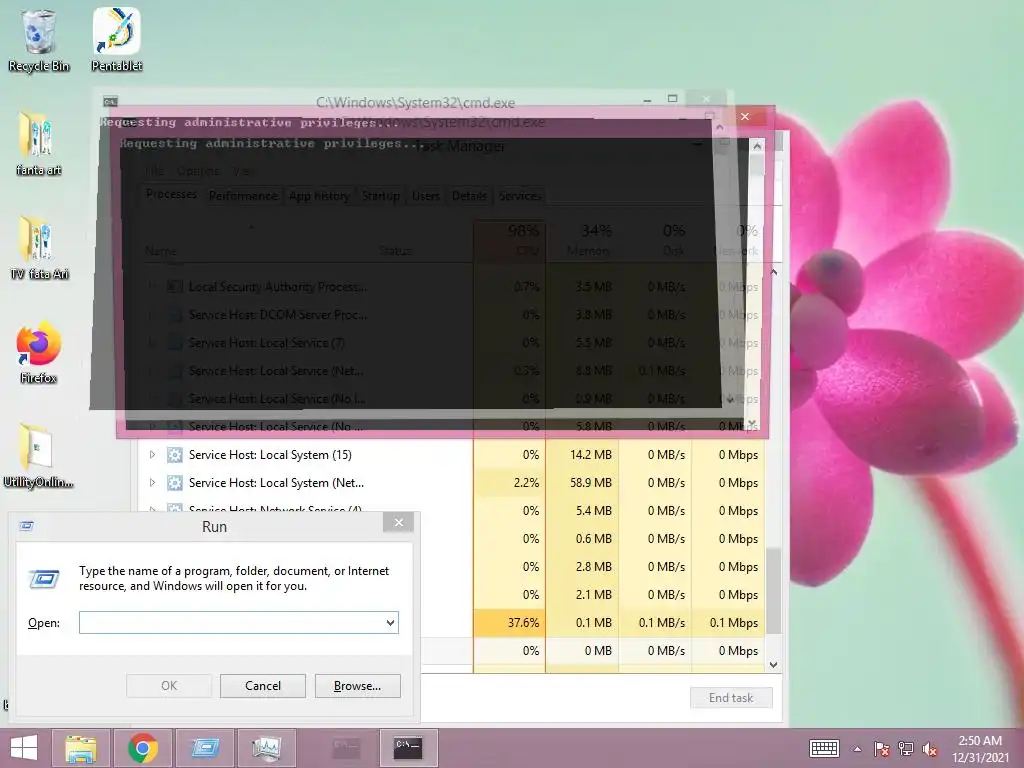This screenshot has height=768, width=1024.
Task: Click the OK button in Run
Action: click(x=169, y=686)
